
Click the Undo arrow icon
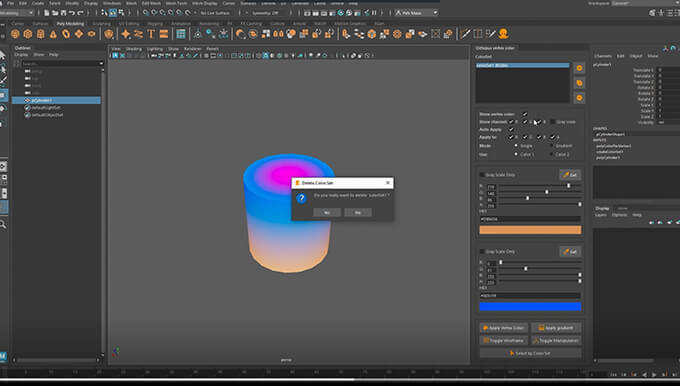(x=72, y=13)
